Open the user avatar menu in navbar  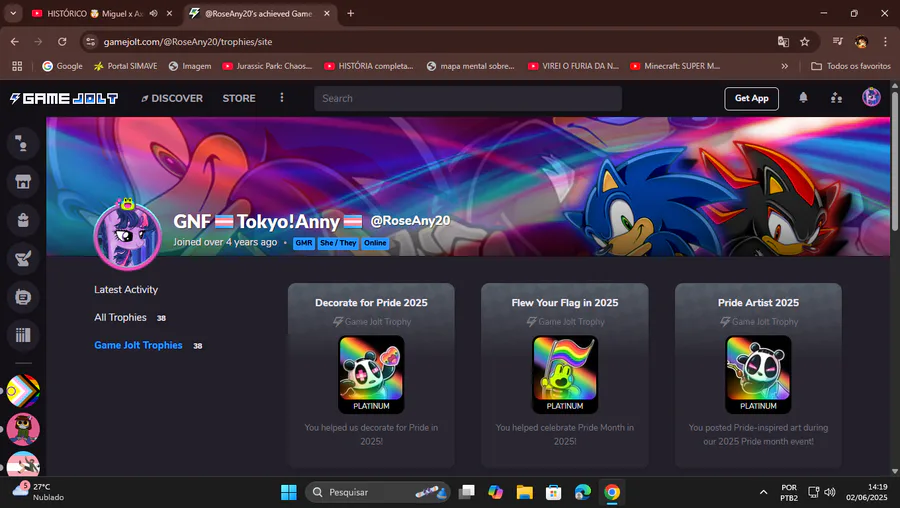tap(871, 98)
